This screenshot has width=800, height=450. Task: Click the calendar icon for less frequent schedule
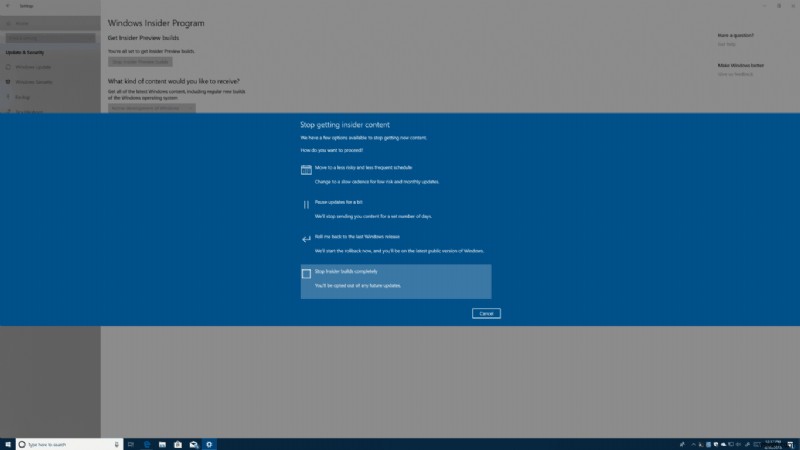pos(306,170)
